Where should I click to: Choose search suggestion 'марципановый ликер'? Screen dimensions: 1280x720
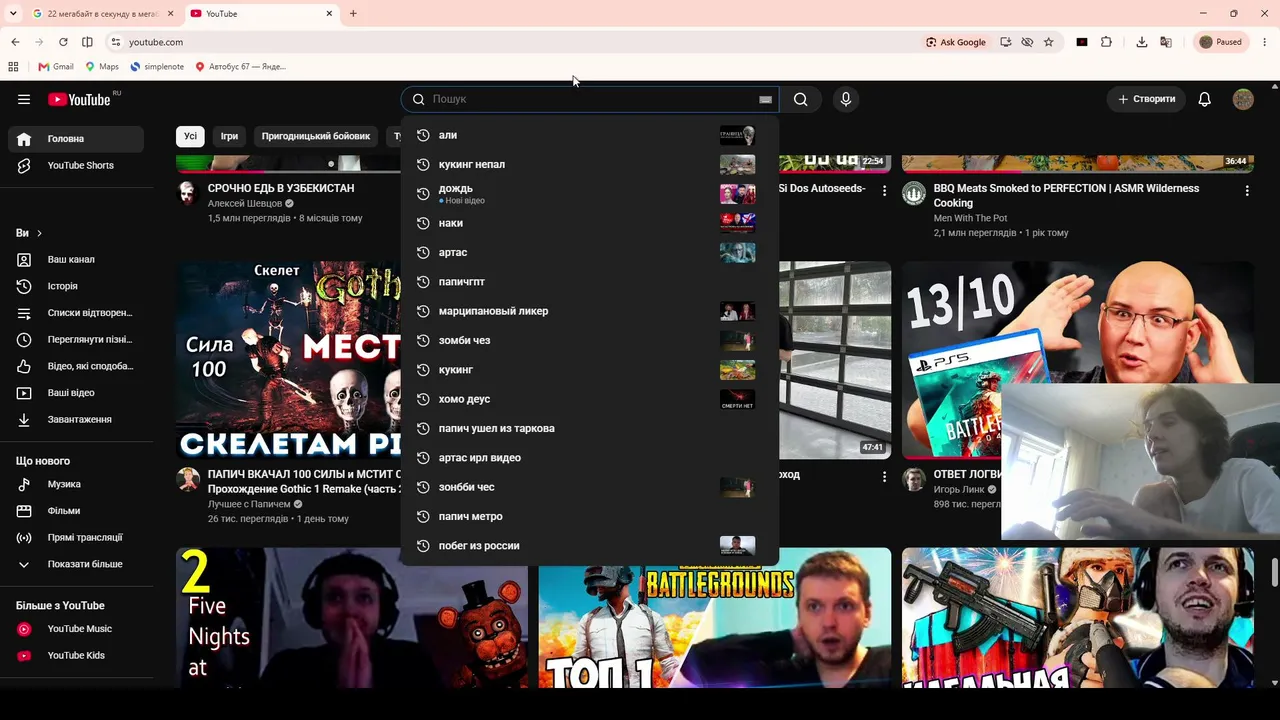[x=589, y=311]
